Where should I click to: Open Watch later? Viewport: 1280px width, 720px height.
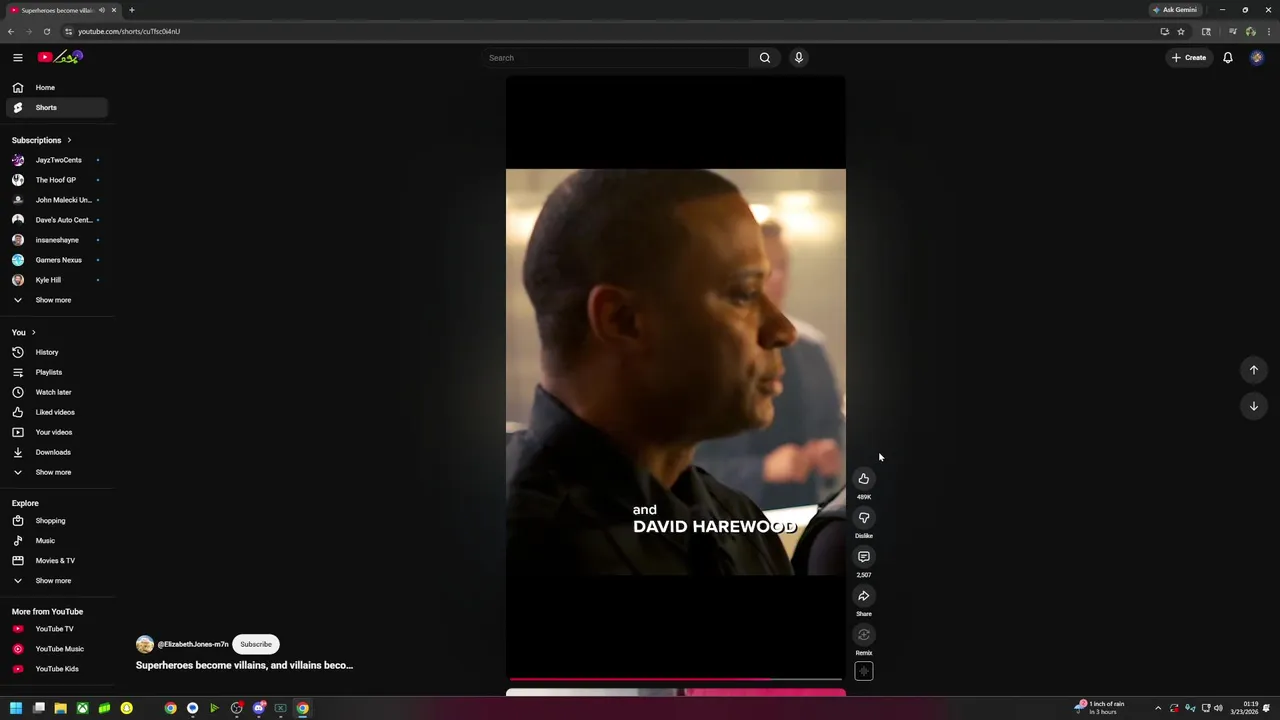[56, 392]
